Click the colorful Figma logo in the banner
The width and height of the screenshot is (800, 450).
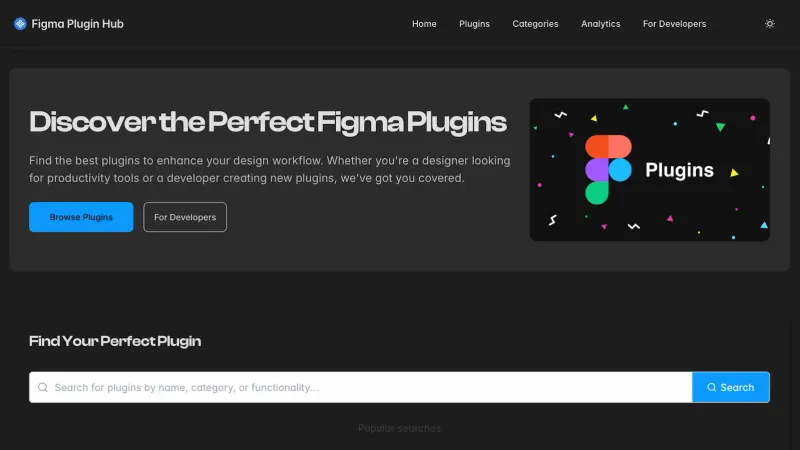point(608,169)
